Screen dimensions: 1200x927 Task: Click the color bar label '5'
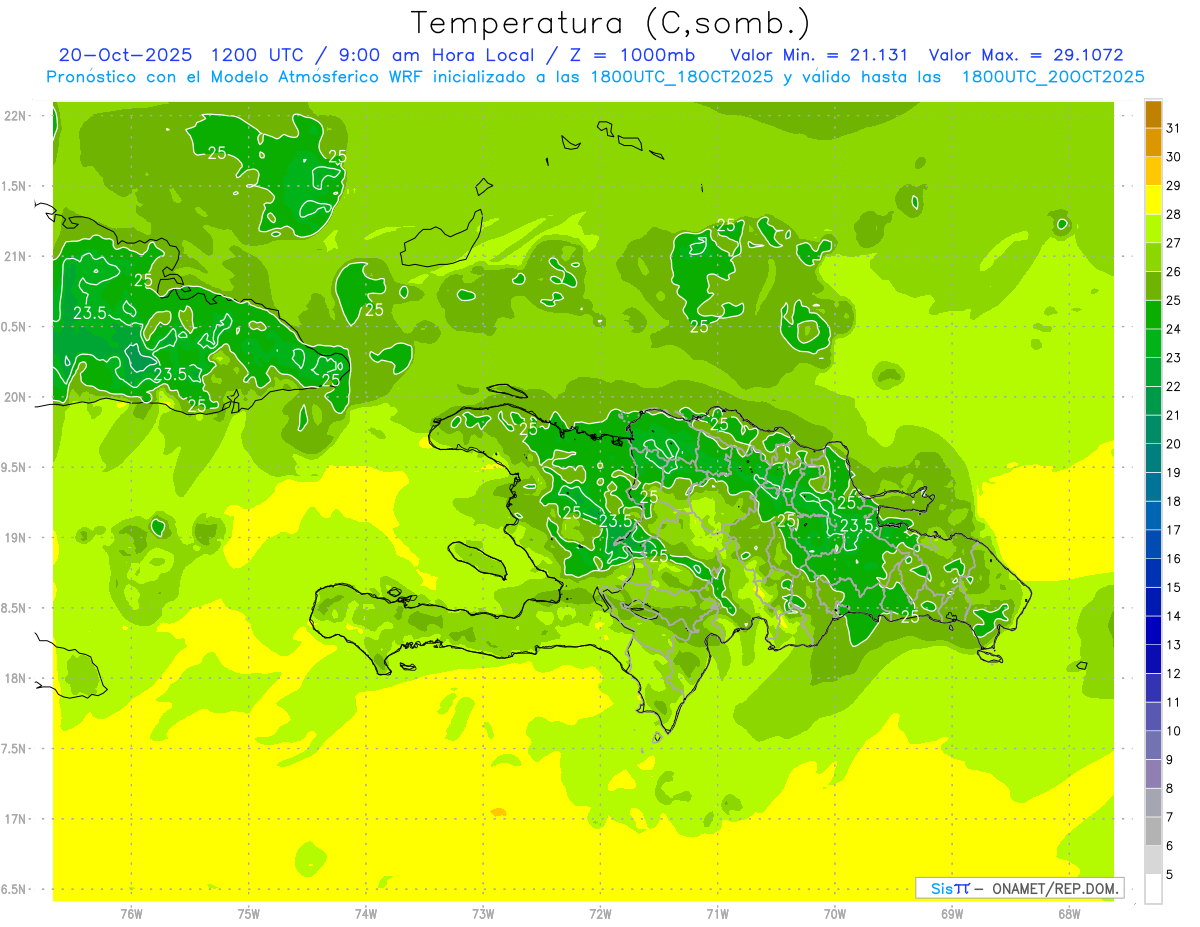coord(1170,874)
